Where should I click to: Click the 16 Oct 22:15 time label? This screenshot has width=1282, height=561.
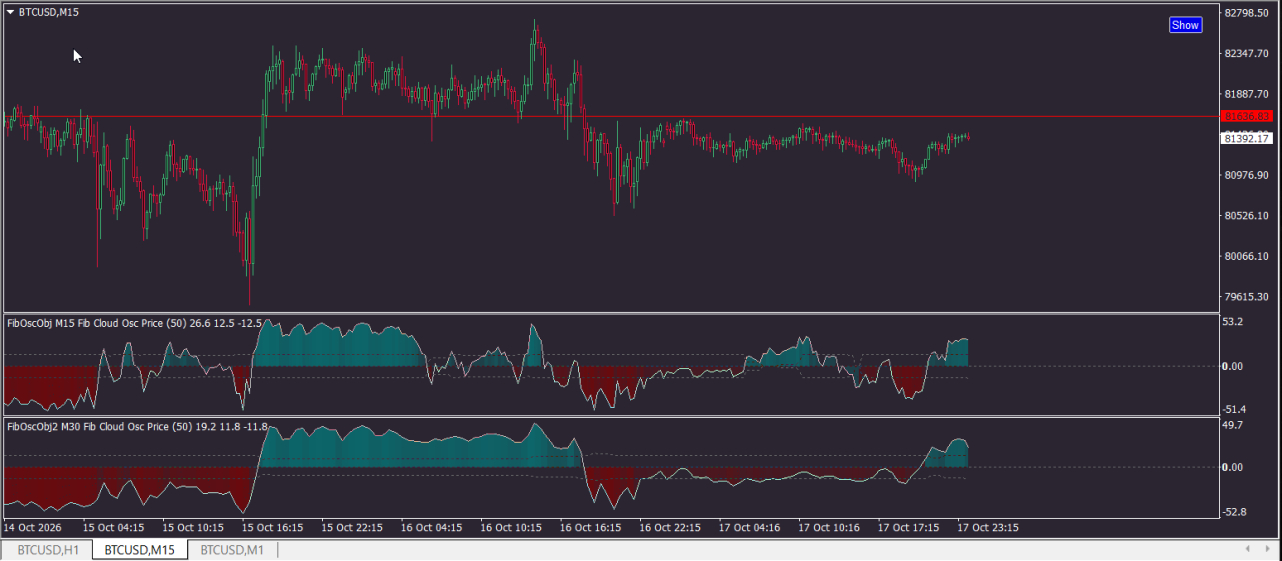coord(670,527)
